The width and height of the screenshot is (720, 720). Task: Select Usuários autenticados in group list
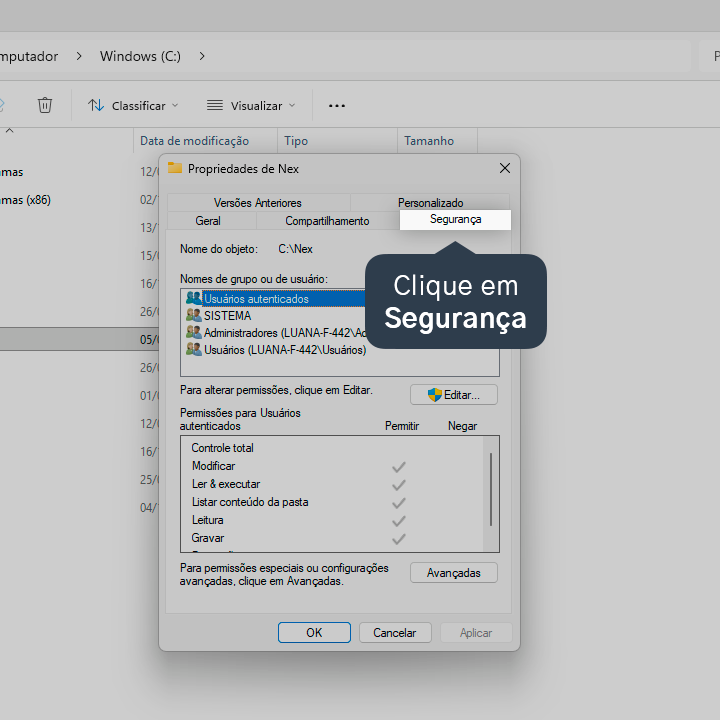coord(276,298)
